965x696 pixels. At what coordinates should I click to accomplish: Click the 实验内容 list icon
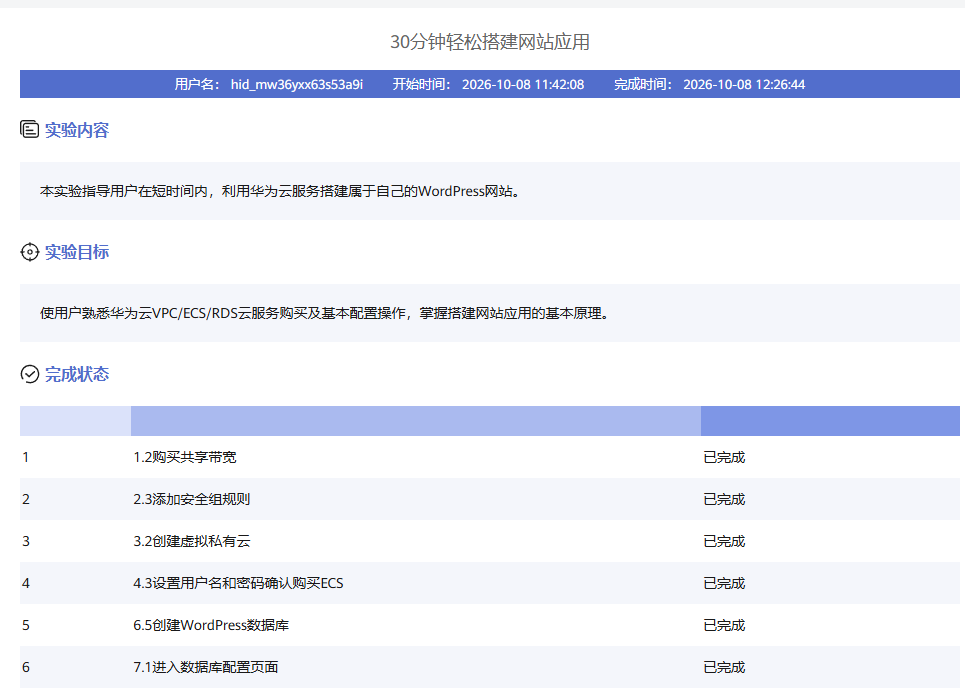30,129
